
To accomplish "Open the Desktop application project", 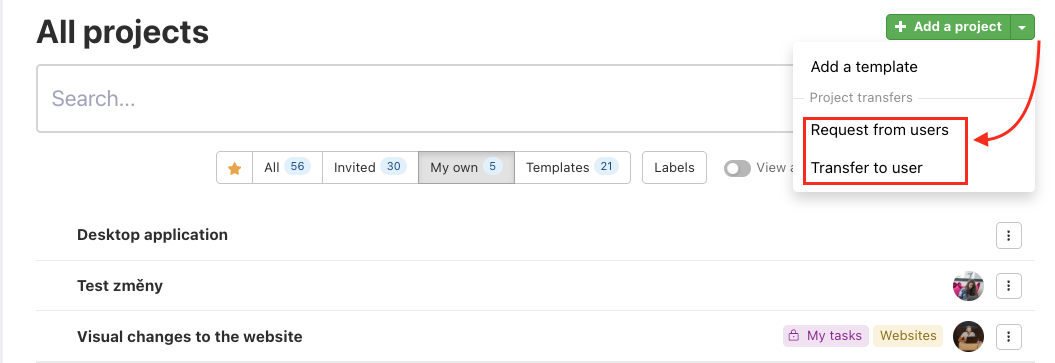I will click(152, 235).
